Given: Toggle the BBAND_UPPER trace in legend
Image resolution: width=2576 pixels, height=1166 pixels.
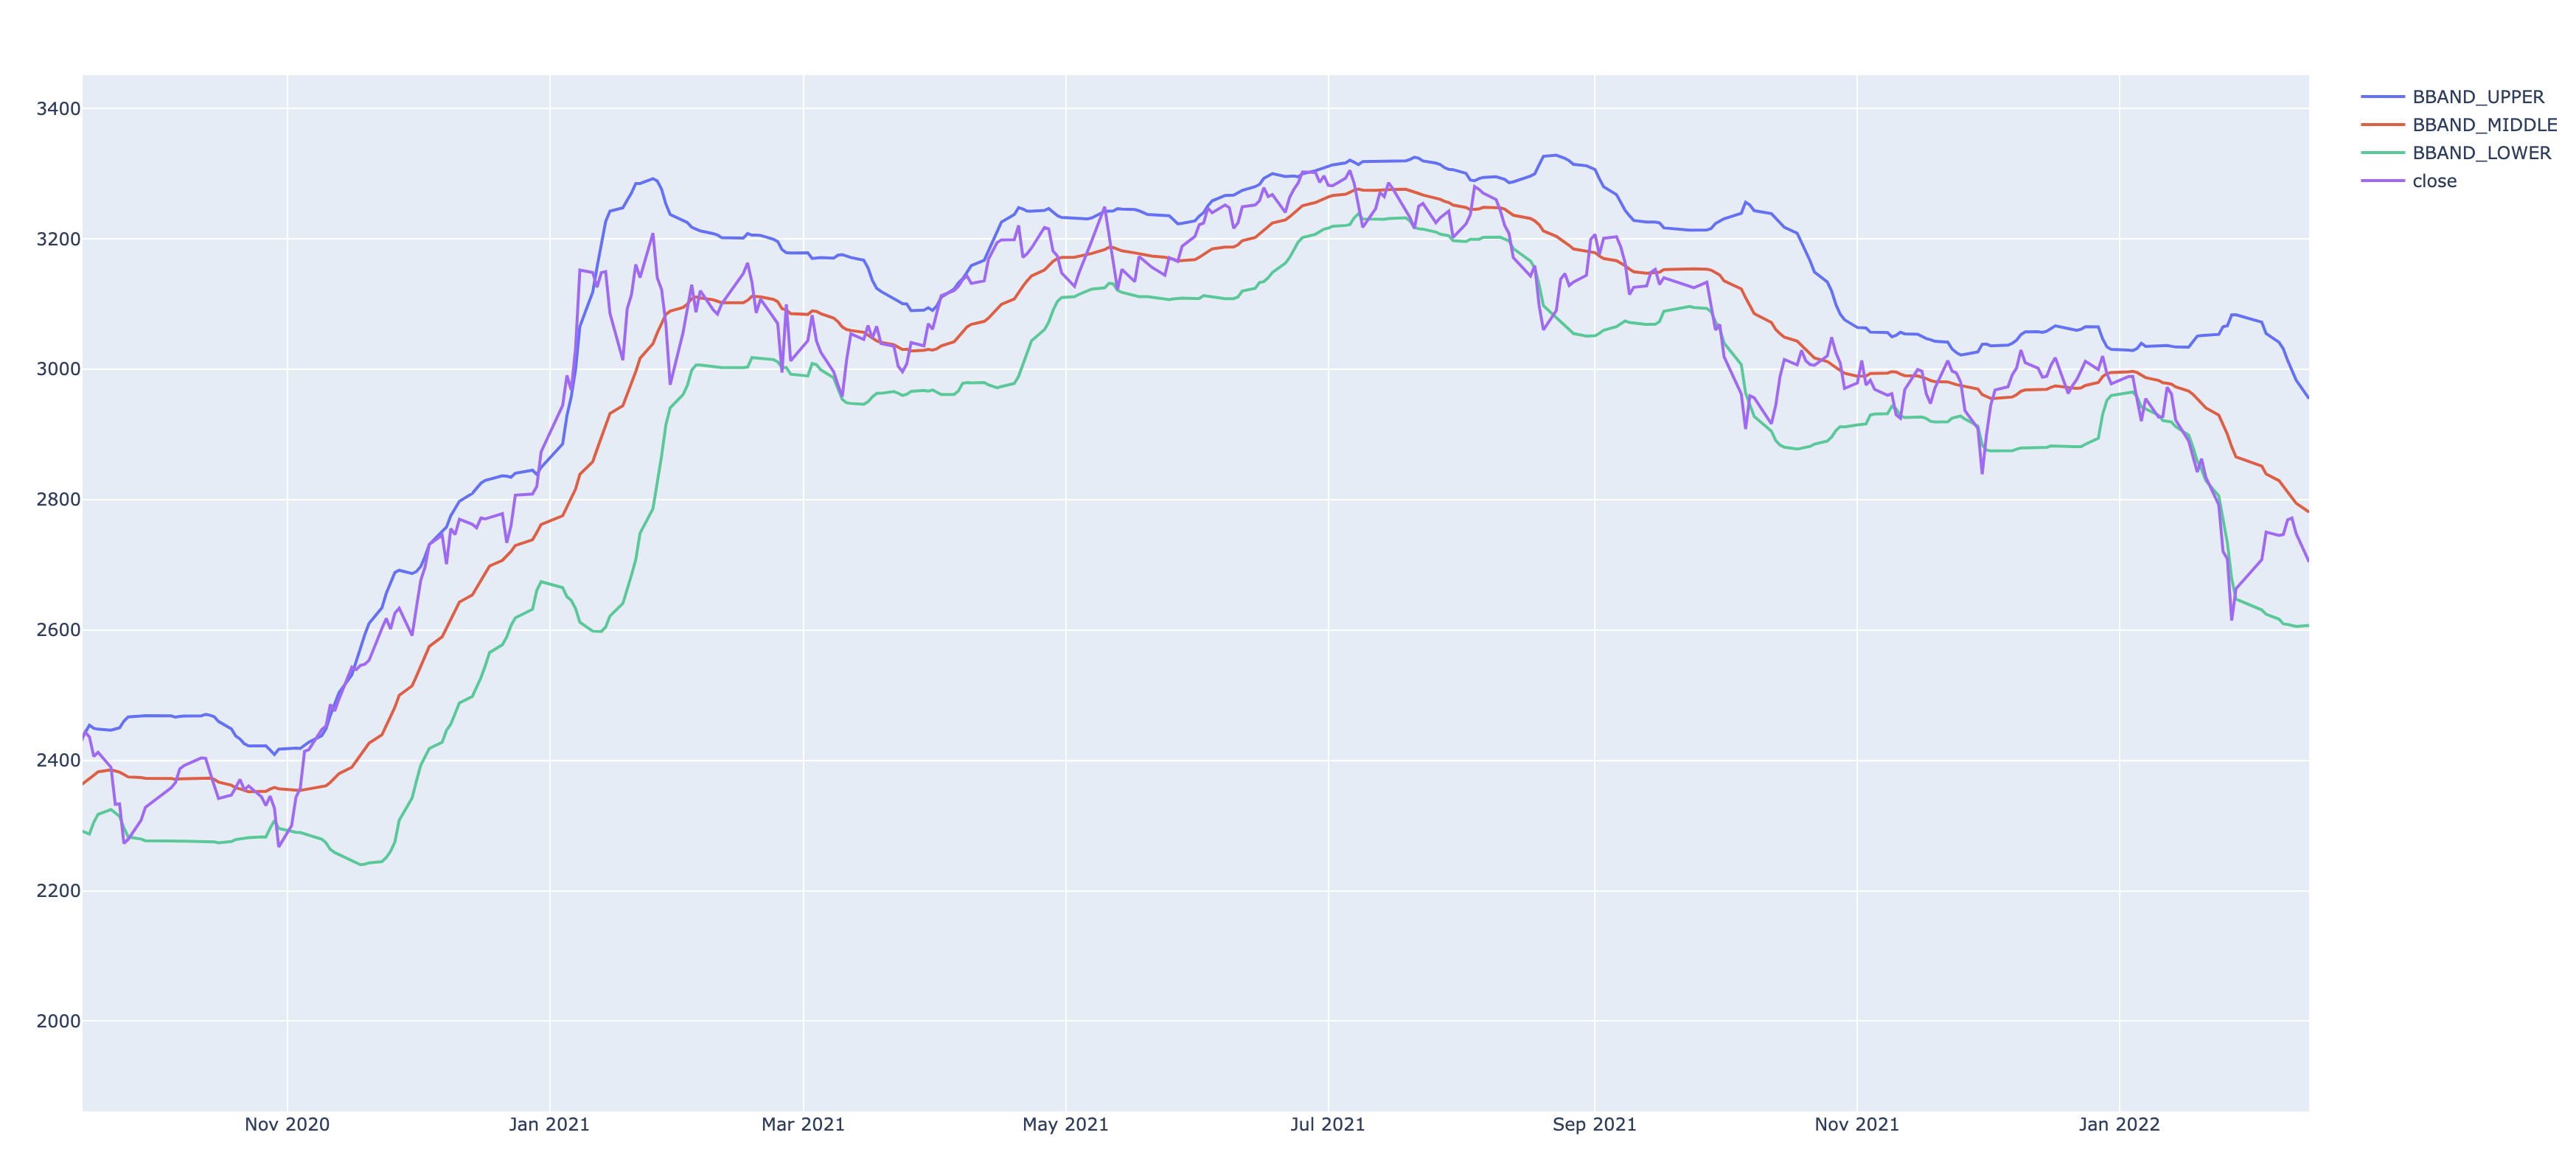Looking at the screenshot, I should (x=2477, y=97).
